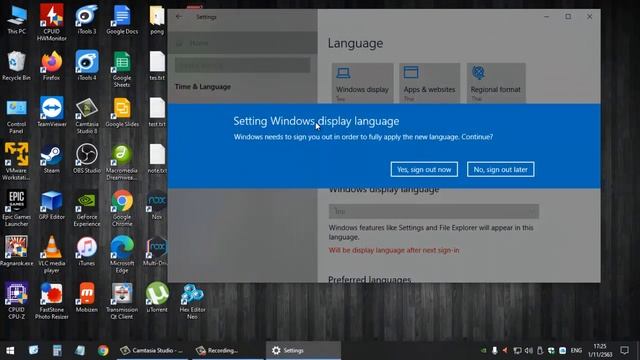Open Regional format tile
Image resolution: width=640 pixels, height=360 pixels.
click(496, 83)
